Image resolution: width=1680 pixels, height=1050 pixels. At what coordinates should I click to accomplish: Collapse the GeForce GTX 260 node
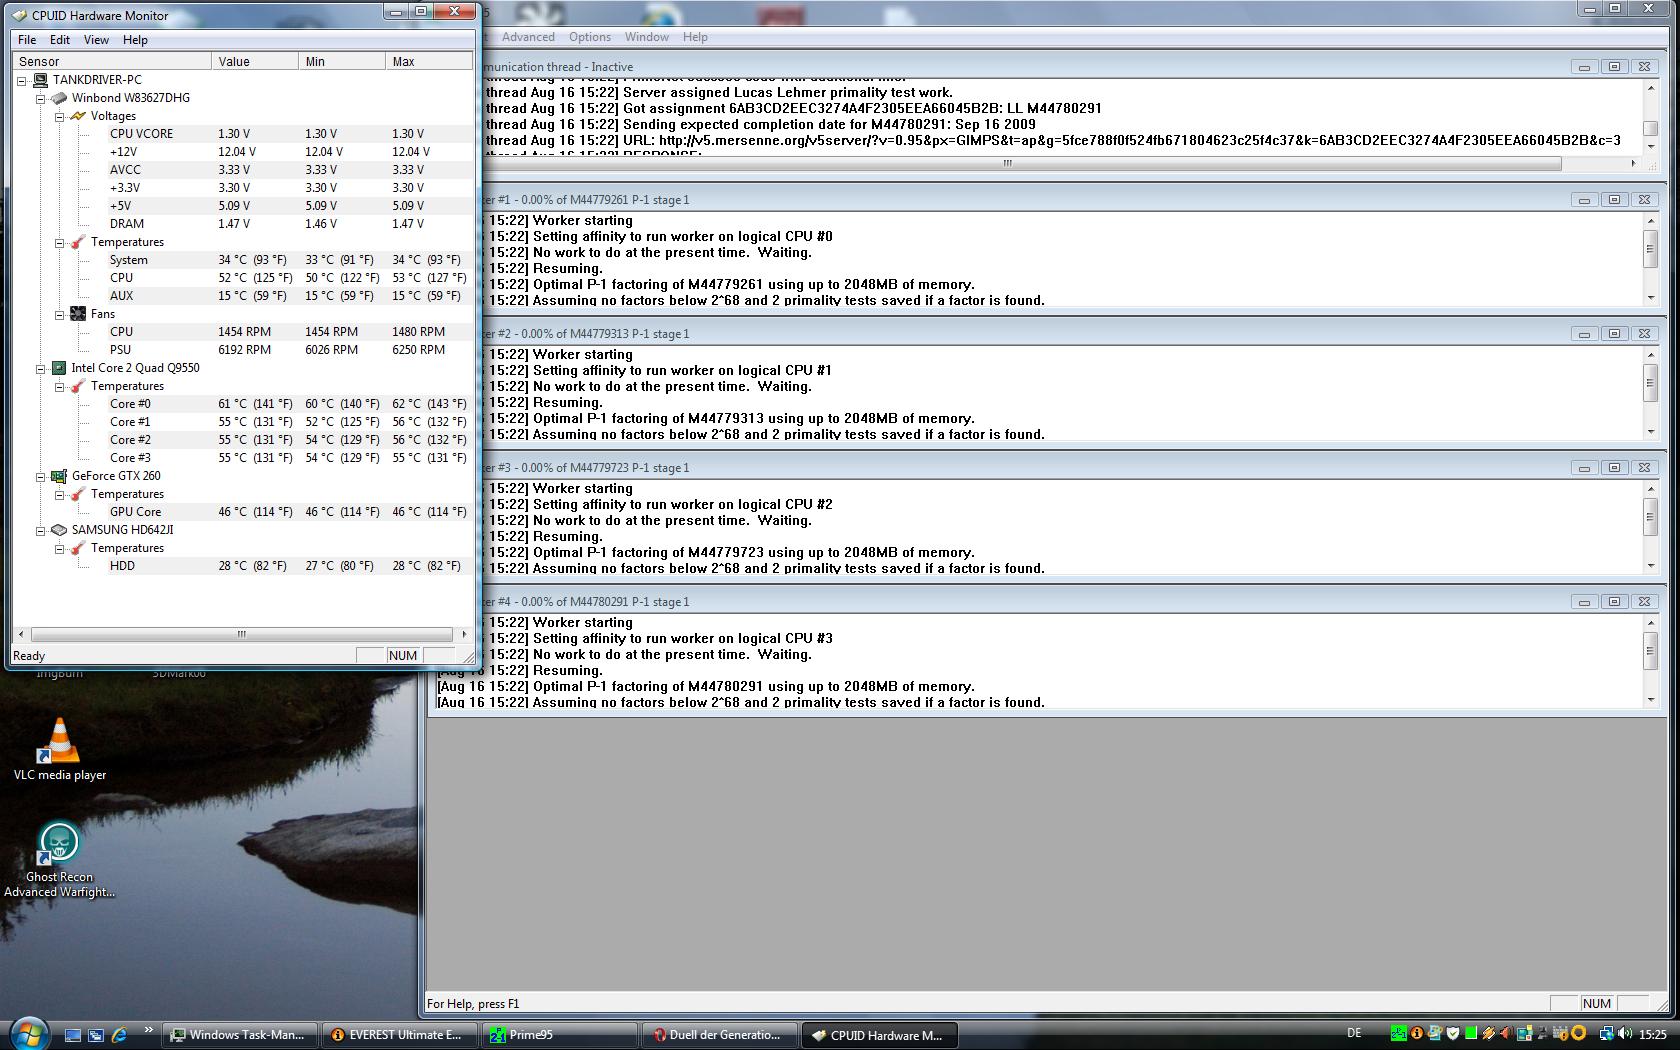40,477
